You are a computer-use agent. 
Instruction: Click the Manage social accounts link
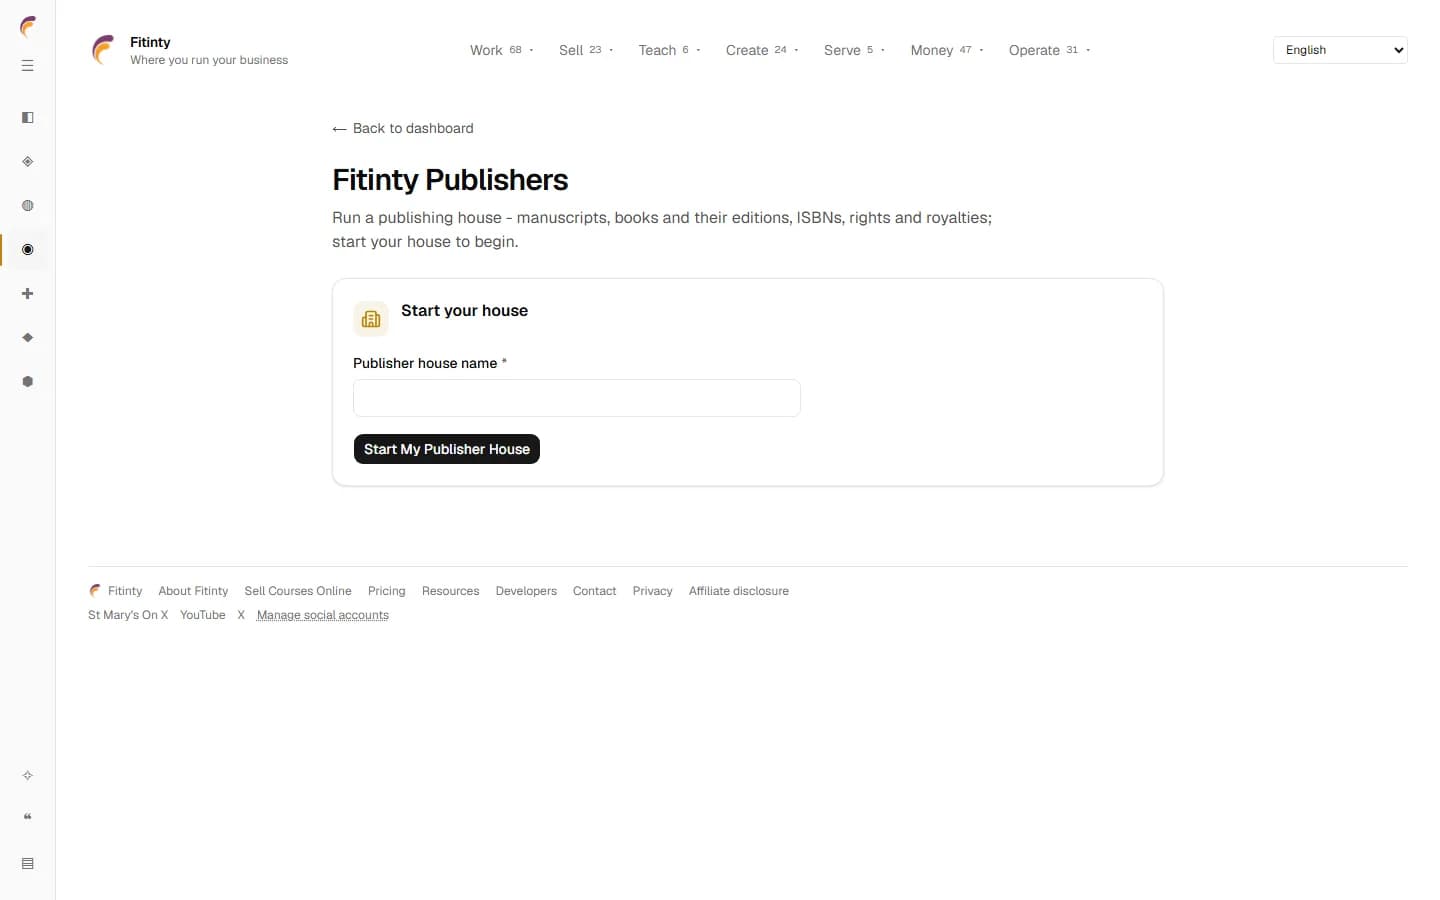pyautogui.click(x=323, y=615)
